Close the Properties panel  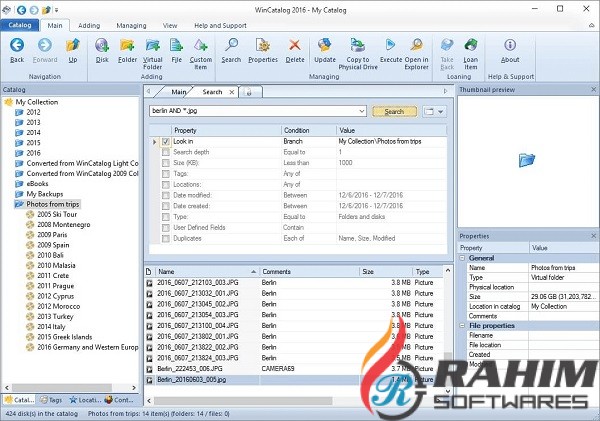tap(593, 236)
